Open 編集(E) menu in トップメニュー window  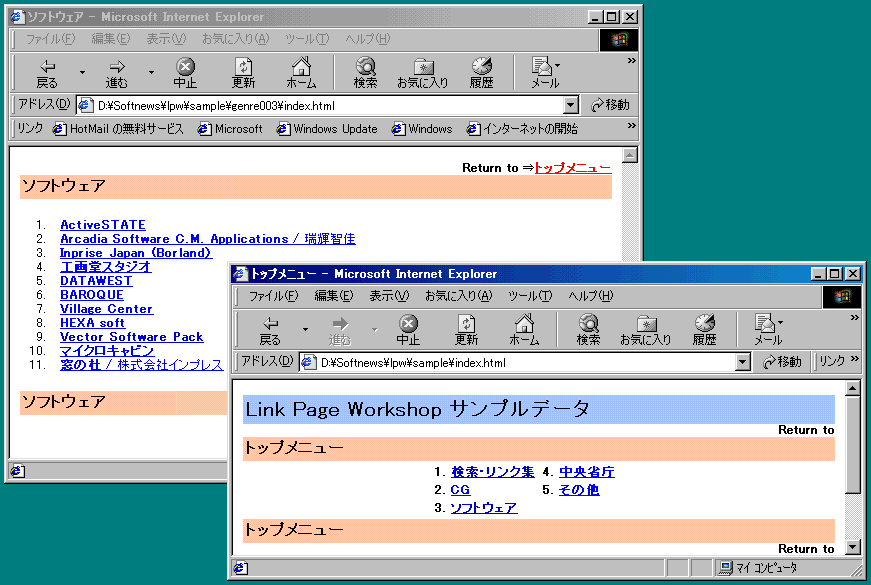[333, 296]
